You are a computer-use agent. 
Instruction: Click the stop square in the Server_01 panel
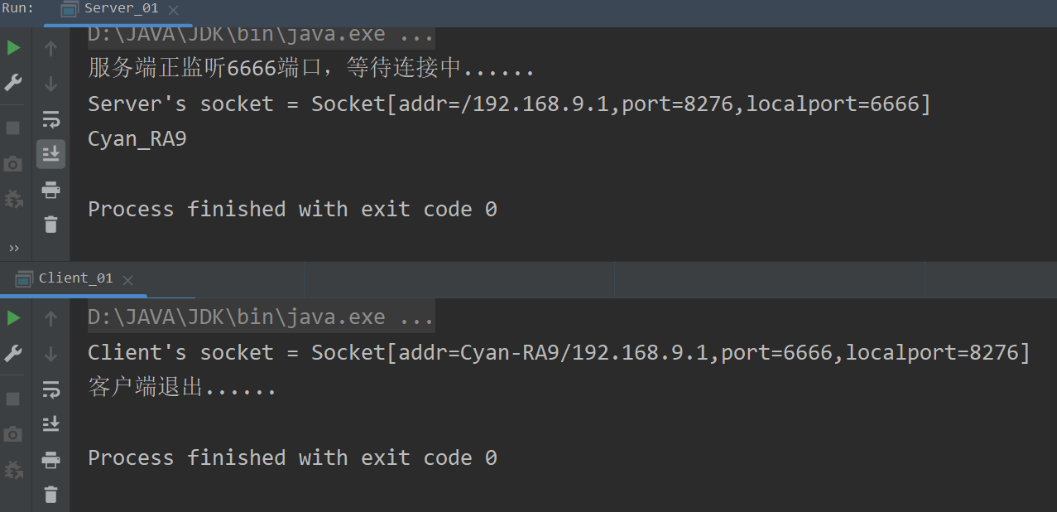pyautogui.click(x=13, y=128)
